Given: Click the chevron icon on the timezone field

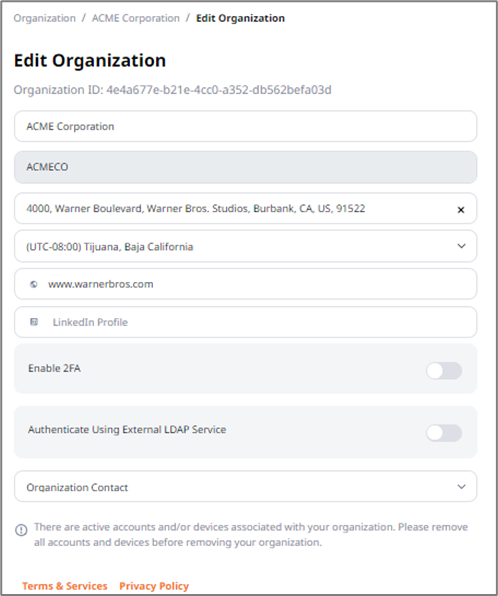Looking at the screenshot, I should point(461,246).
